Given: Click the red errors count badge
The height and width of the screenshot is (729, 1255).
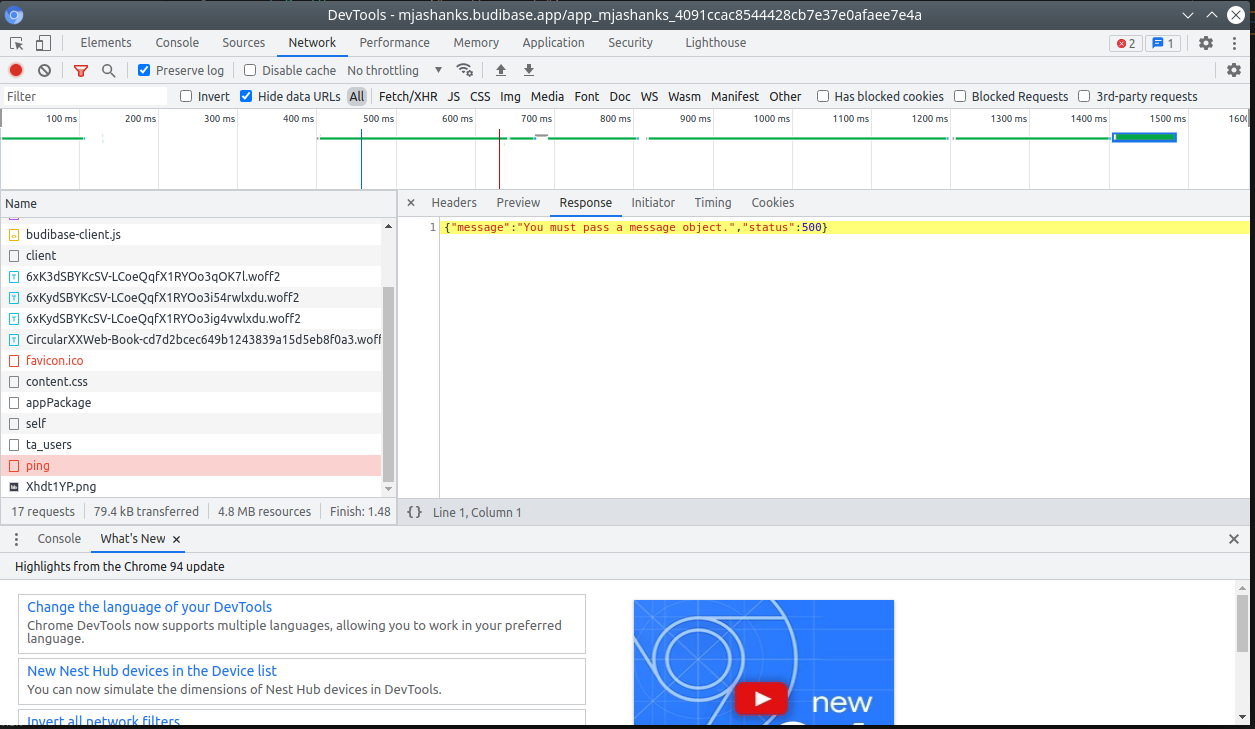Looking at the screenshot, I should pyautogui.click(x=1126, y=43).
